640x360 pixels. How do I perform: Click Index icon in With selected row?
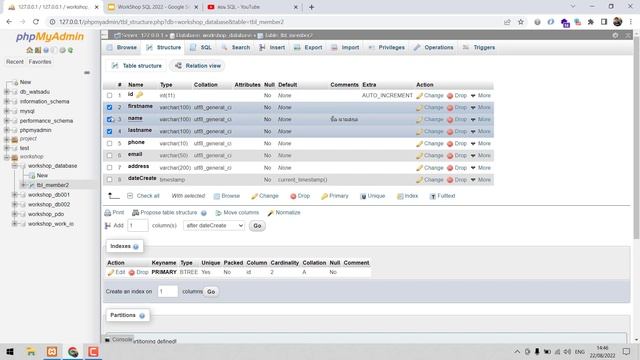[x=400, y=196]
